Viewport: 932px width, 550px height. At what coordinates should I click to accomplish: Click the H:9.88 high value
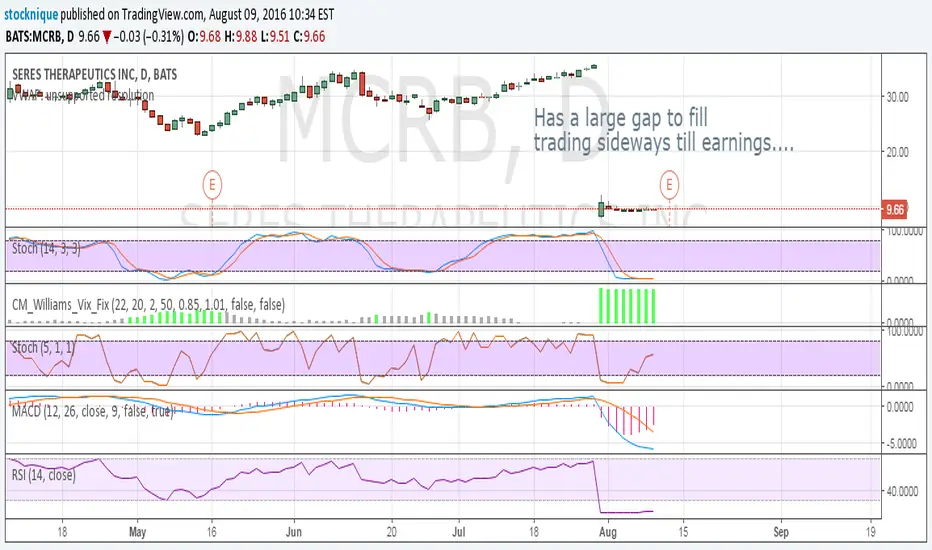(241, 37)
